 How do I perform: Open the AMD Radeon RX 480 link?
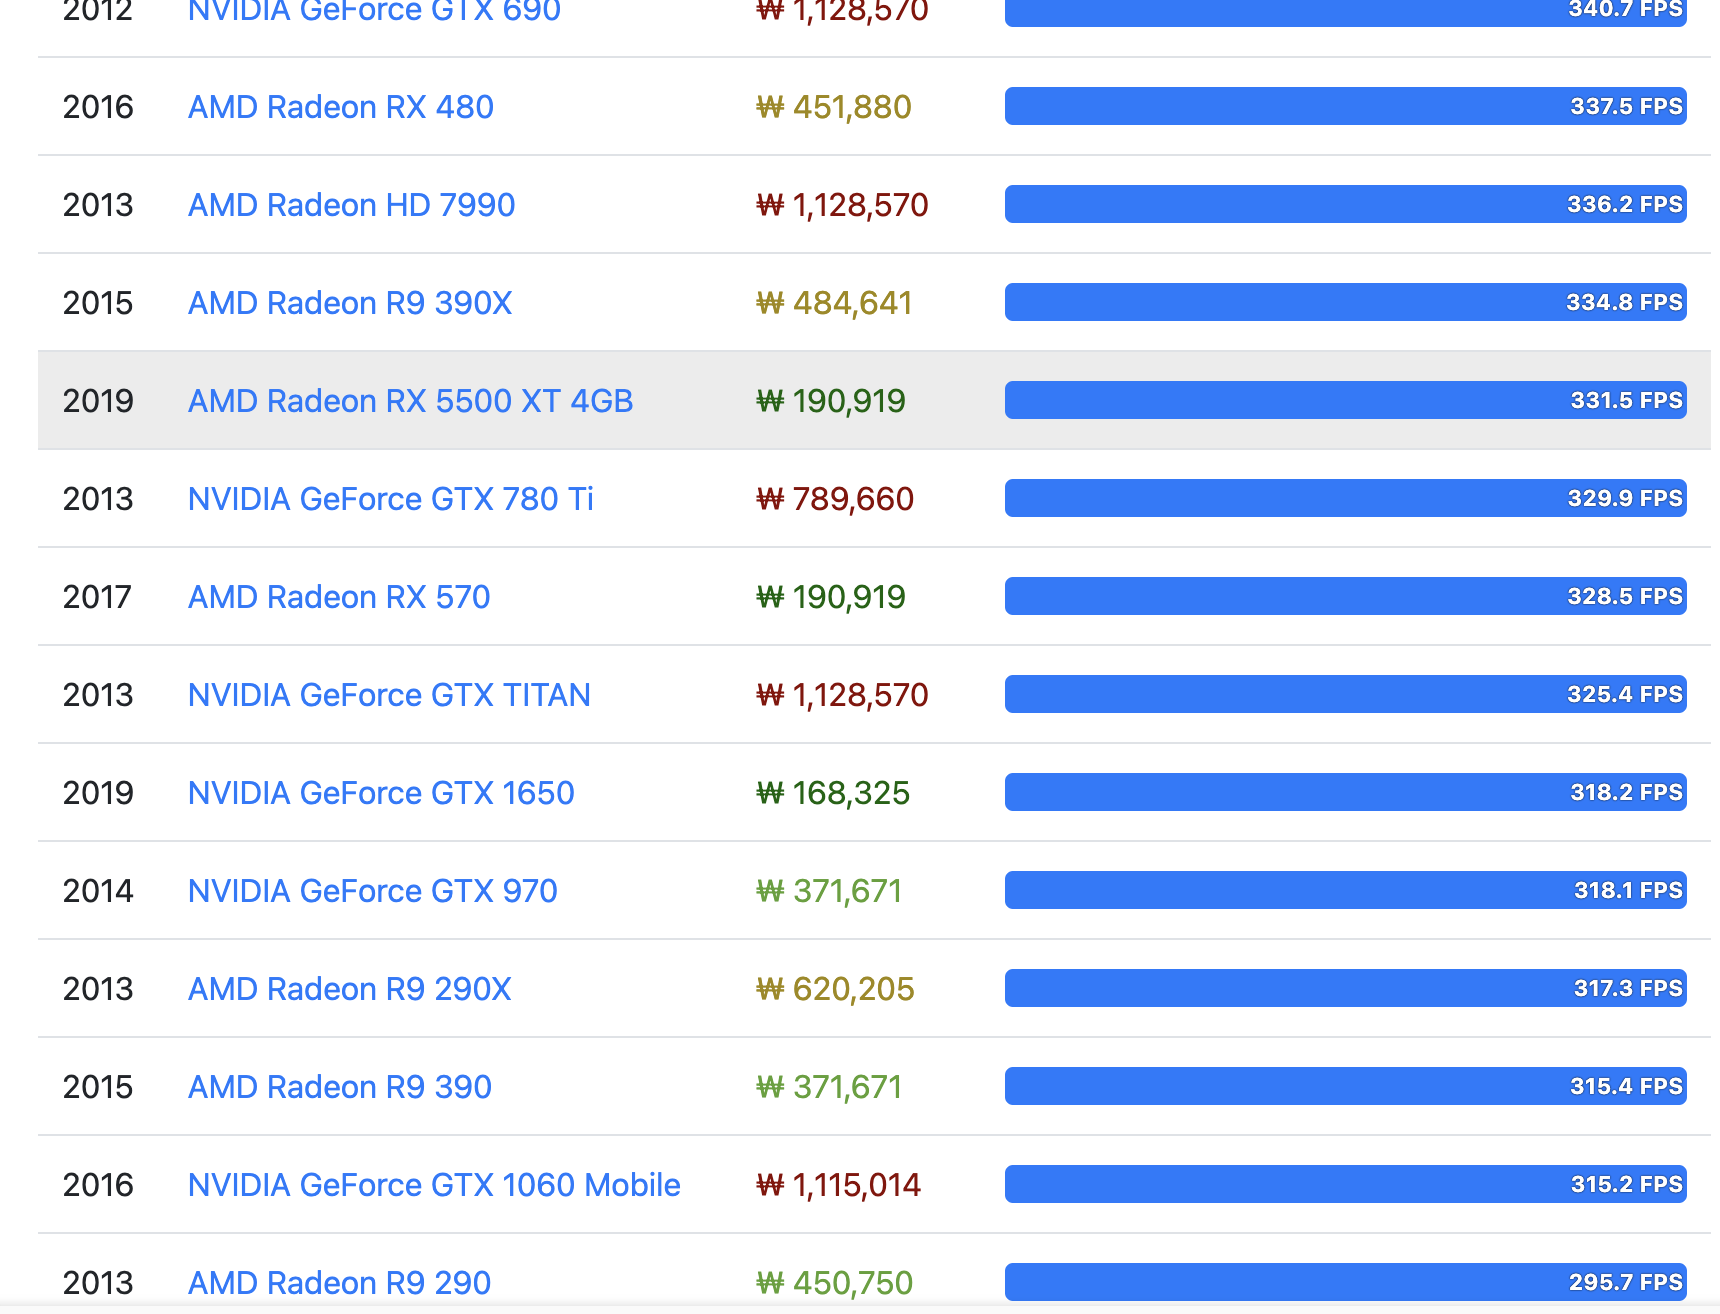pos(341,107)
